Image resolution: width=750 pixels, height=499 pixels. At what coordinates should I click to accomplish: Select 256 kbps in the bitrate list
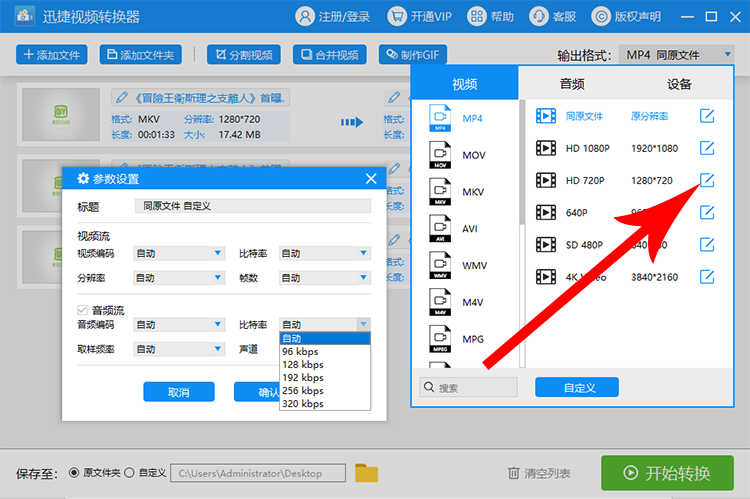coord(325,390)
